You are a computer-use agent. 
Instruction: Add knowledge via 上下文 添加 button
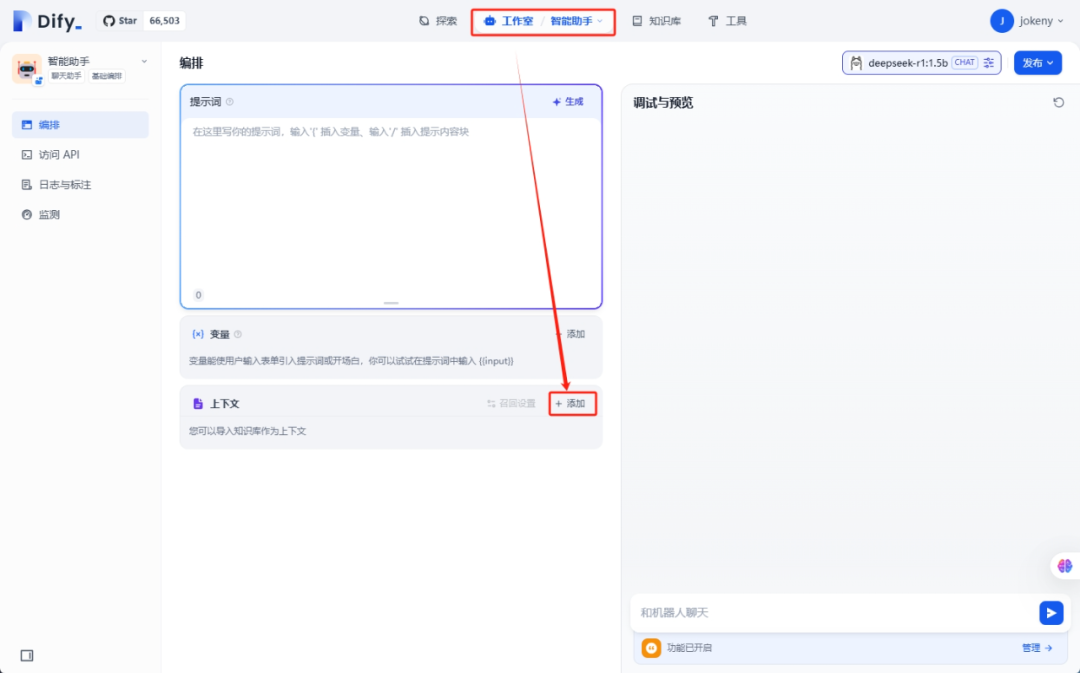[x=571, y=404]
